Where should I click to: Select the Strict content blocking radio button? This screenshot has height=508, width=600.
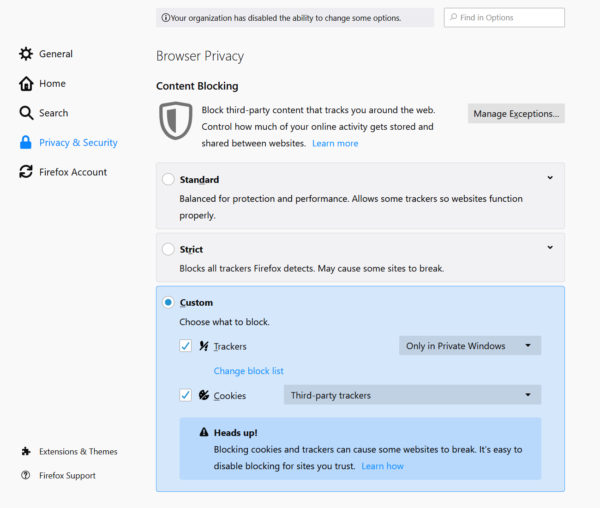tap(168, 249)
